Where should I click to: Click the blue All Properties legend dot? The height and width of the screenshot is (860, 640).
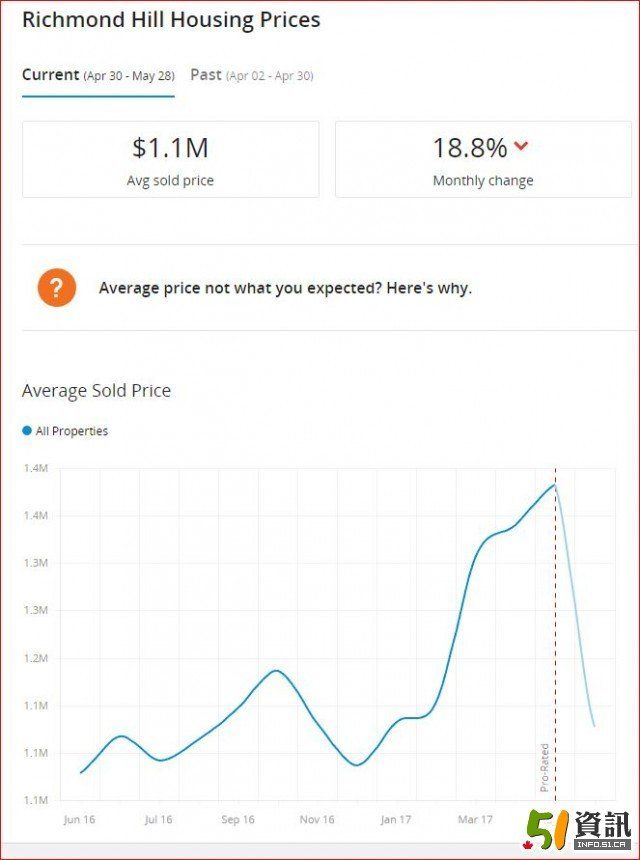tap(27, 431)
